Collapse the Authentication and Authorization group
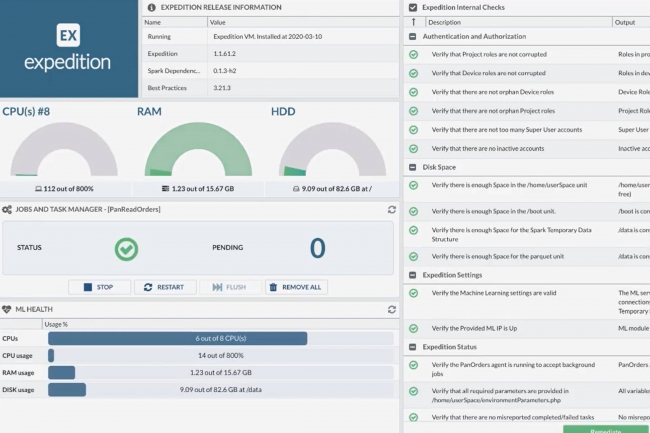The image size is (650, 433). (412, 37)
